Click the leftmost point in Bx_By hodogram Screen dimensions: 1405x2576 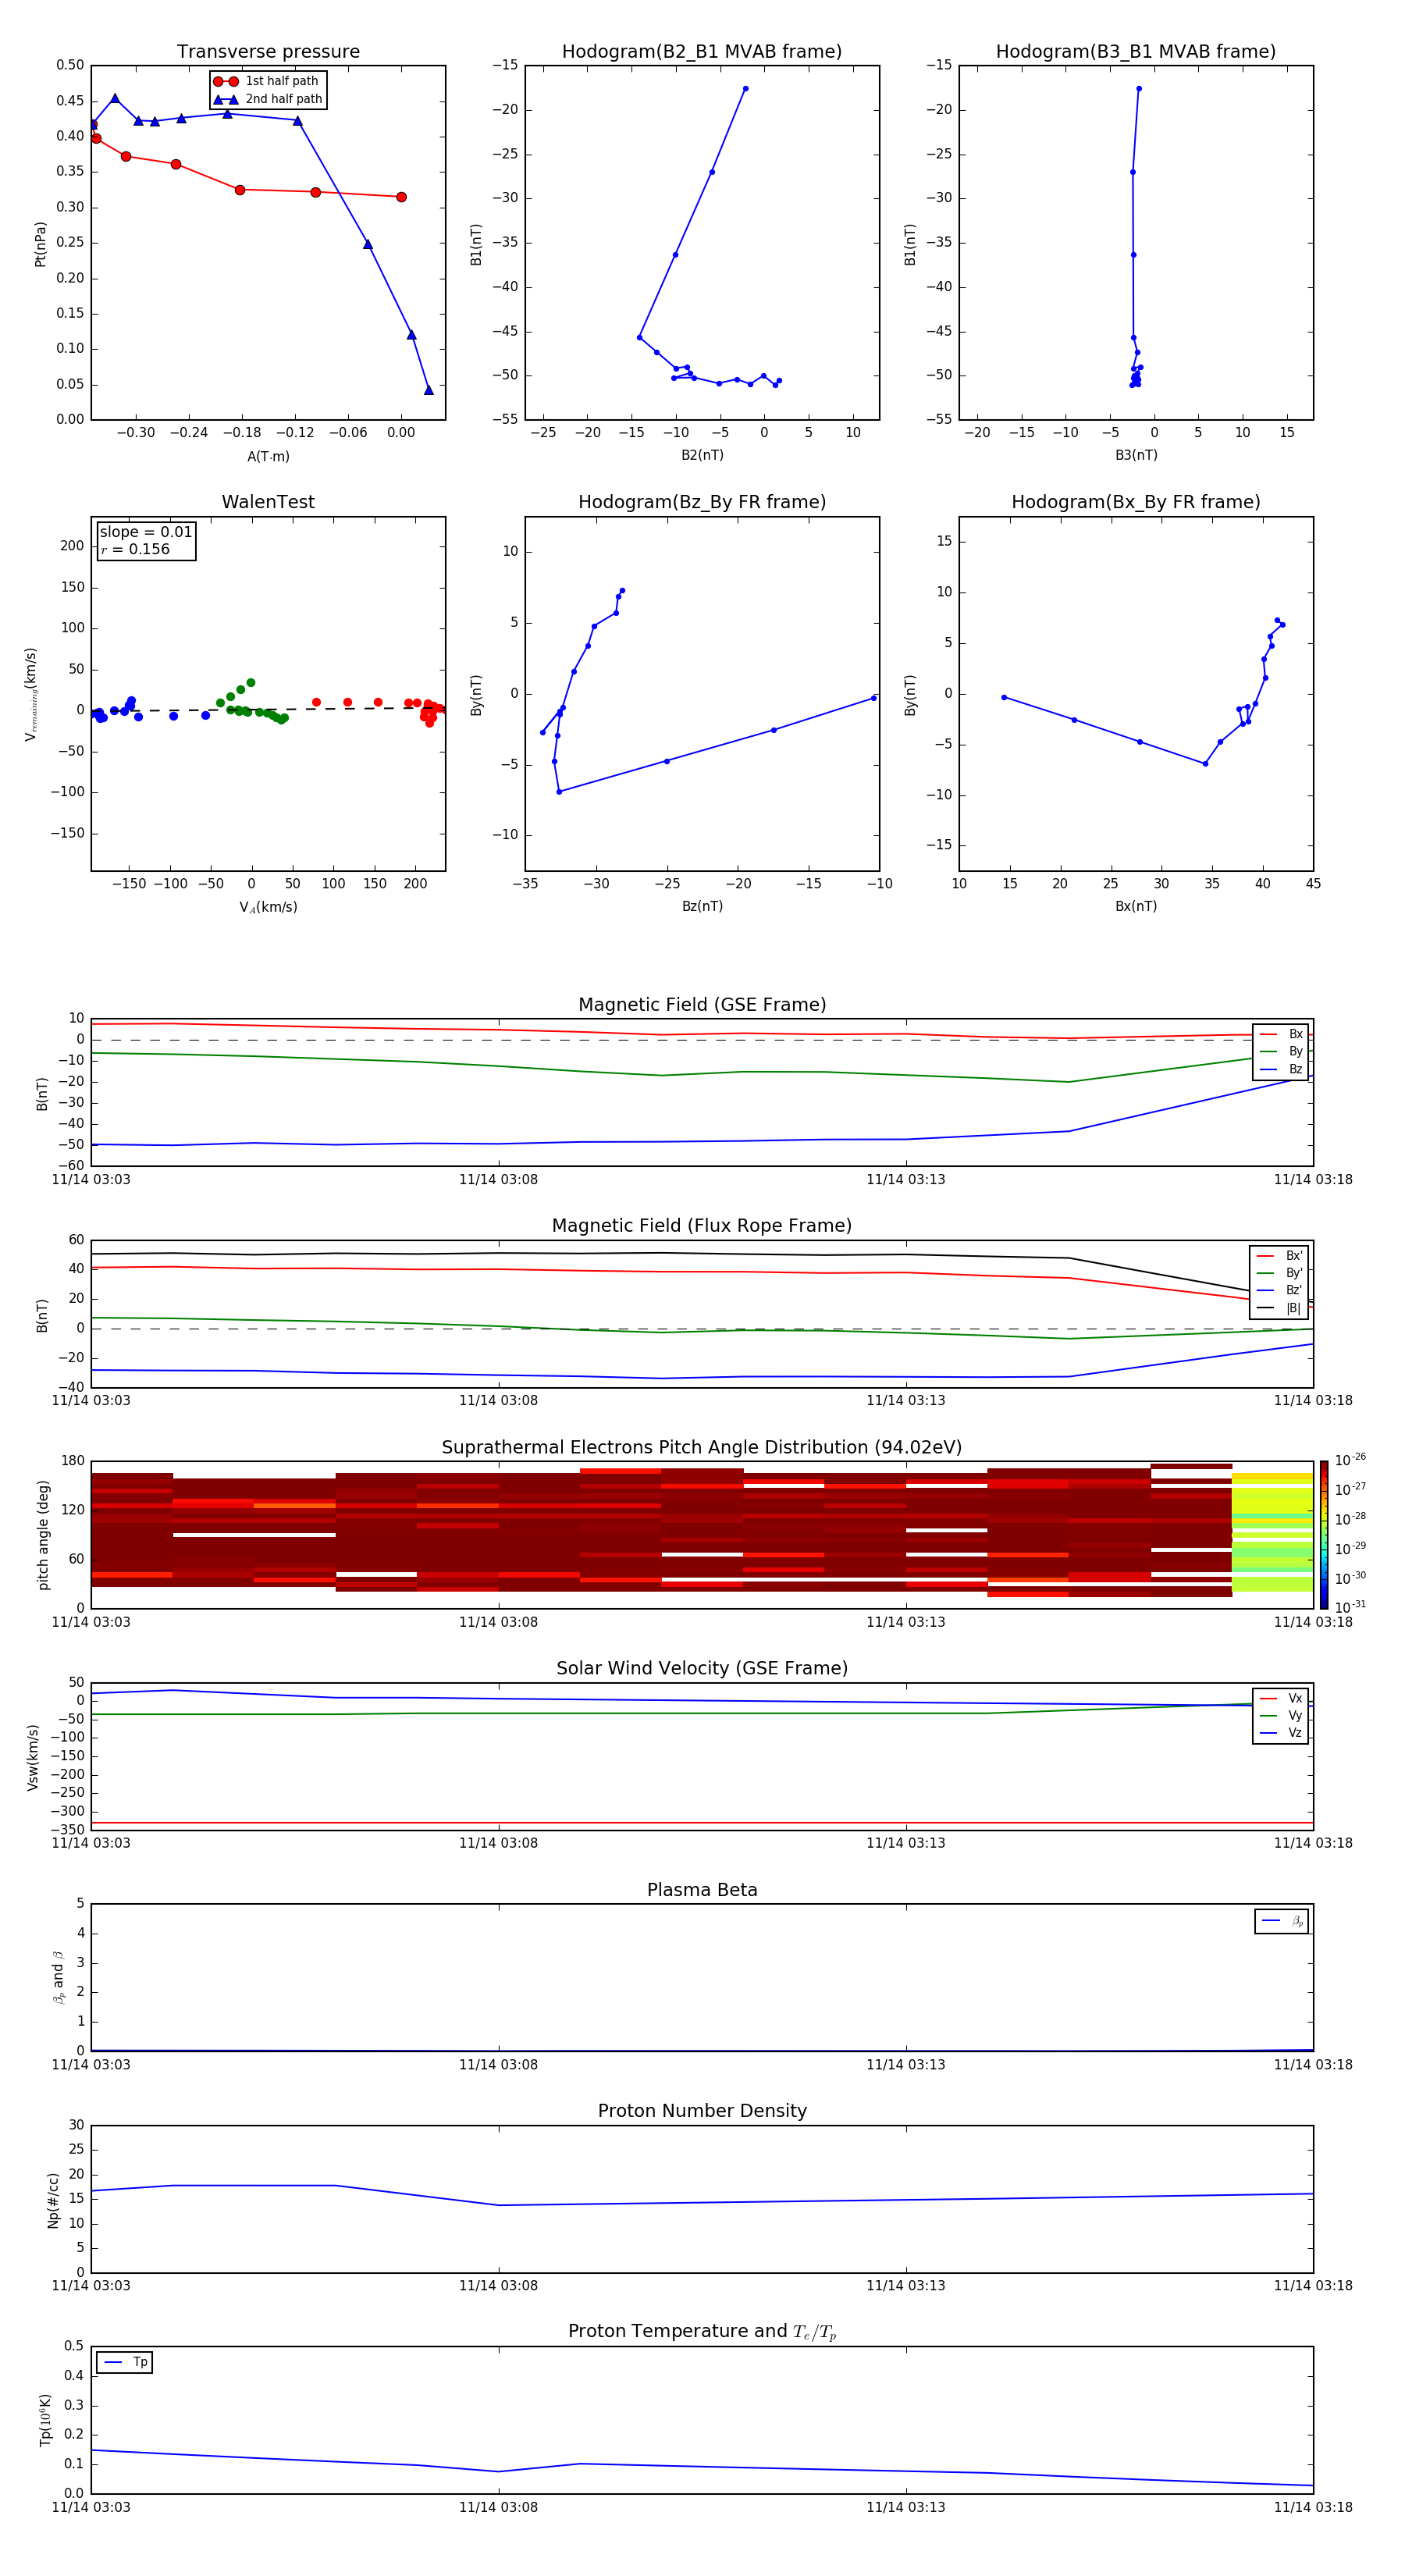[1004, 697]
